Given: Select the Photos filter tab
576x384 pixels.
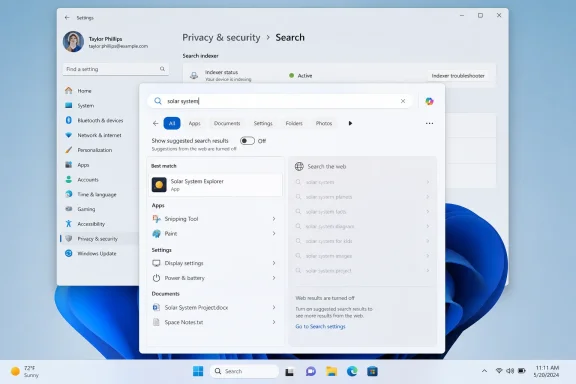Looking at the screenshot, I should (324, 123).
